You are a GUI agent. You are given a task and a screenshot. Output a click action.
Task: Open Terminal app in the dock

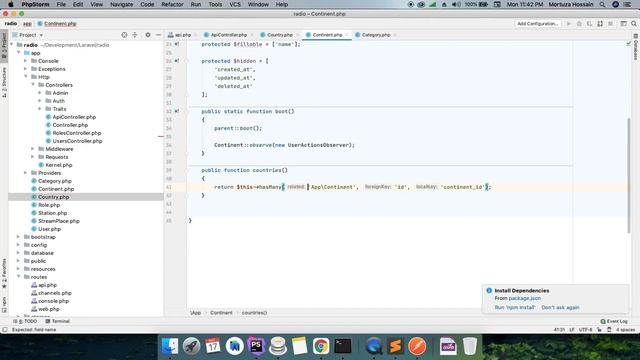click(x=343, y=346)
